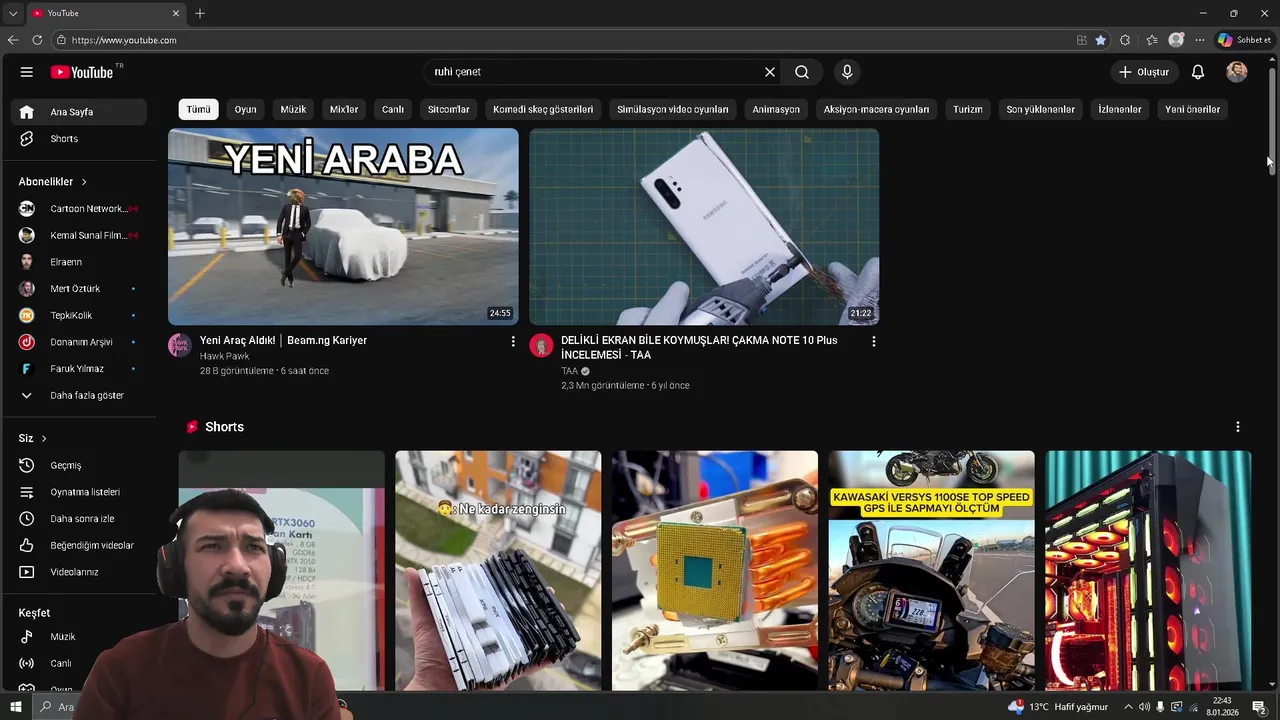Select the Tümü filter chip
Image resolution: width=1280 pixels, height=720 pixels.
pos(198,110)
